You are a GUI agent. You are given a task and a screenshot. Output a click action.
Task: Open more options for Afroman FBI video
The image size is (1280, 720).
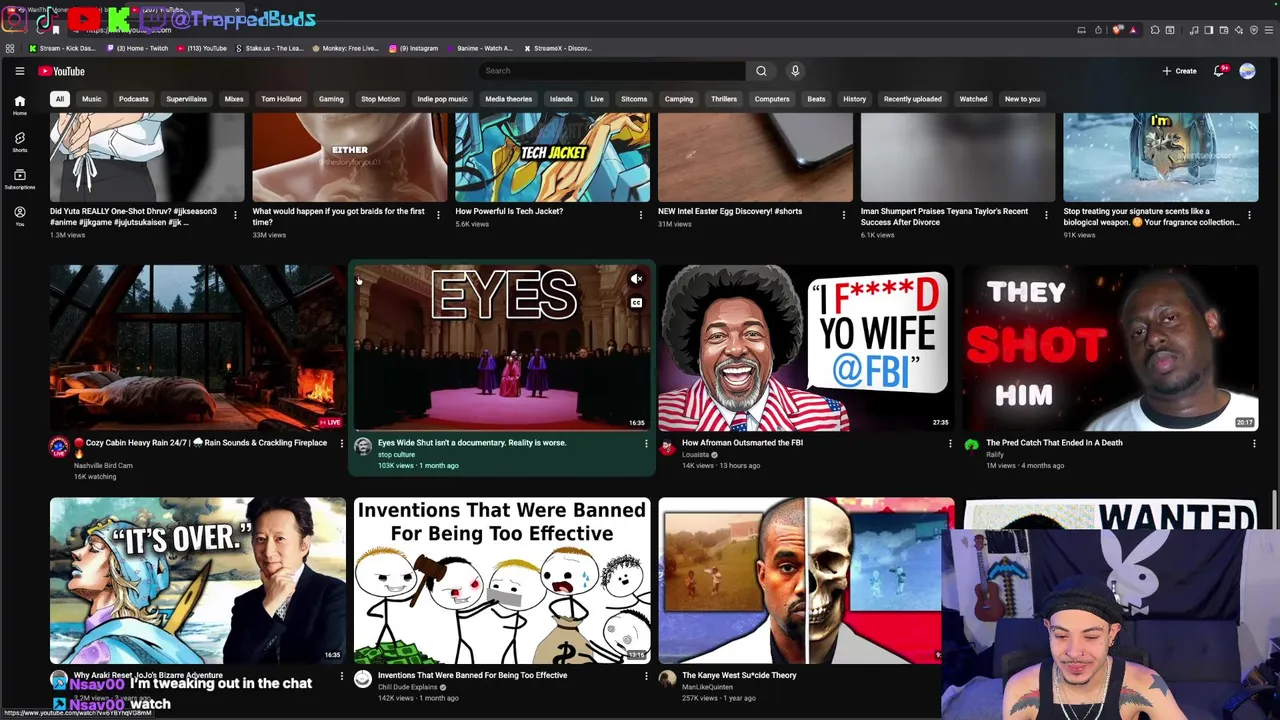(x=950, y=443)
